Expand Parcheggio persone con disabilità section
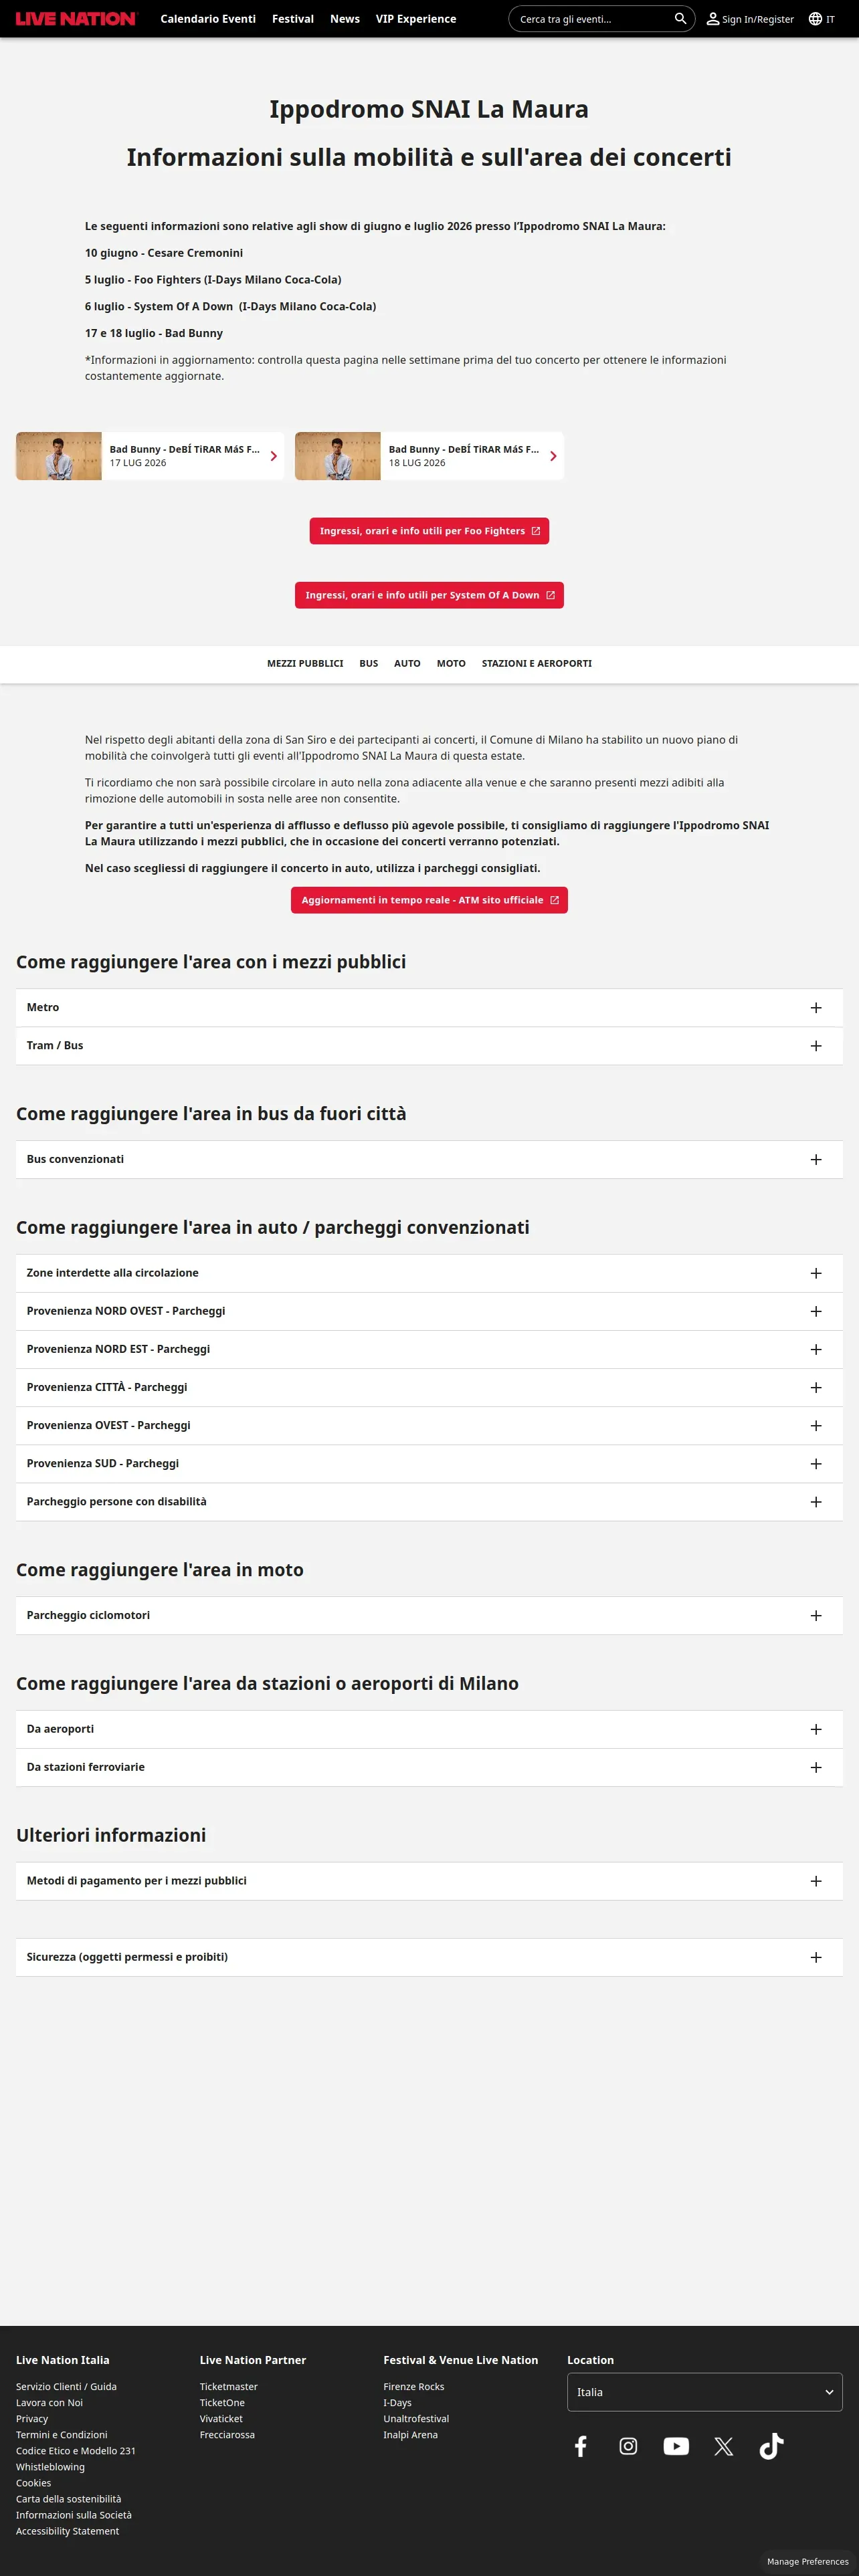This screenshot has width=859, height=2576. pyautogui.click(x=429, y=1502)
